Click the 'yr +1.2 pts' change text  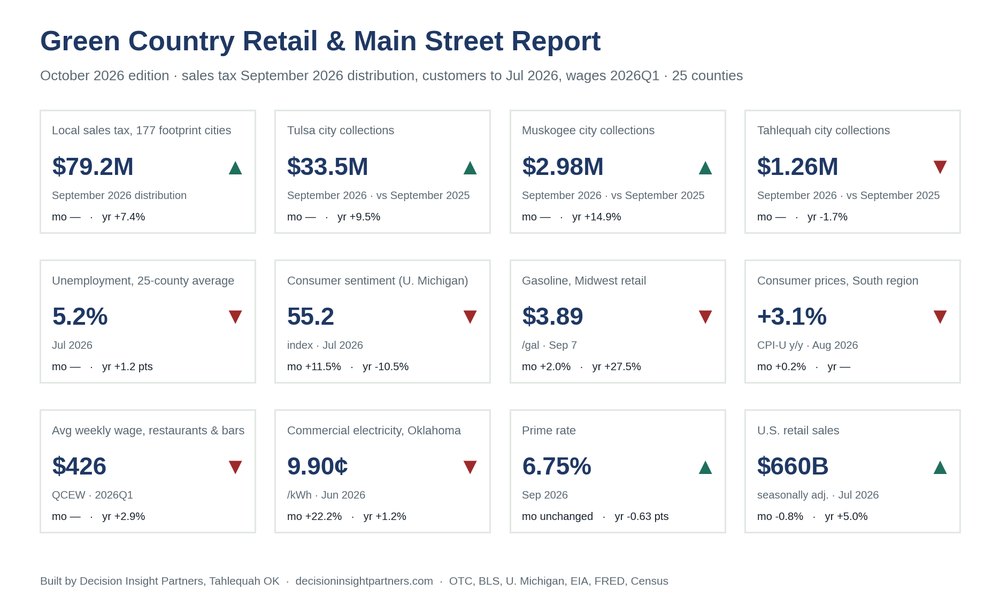(x=128, y=367)
